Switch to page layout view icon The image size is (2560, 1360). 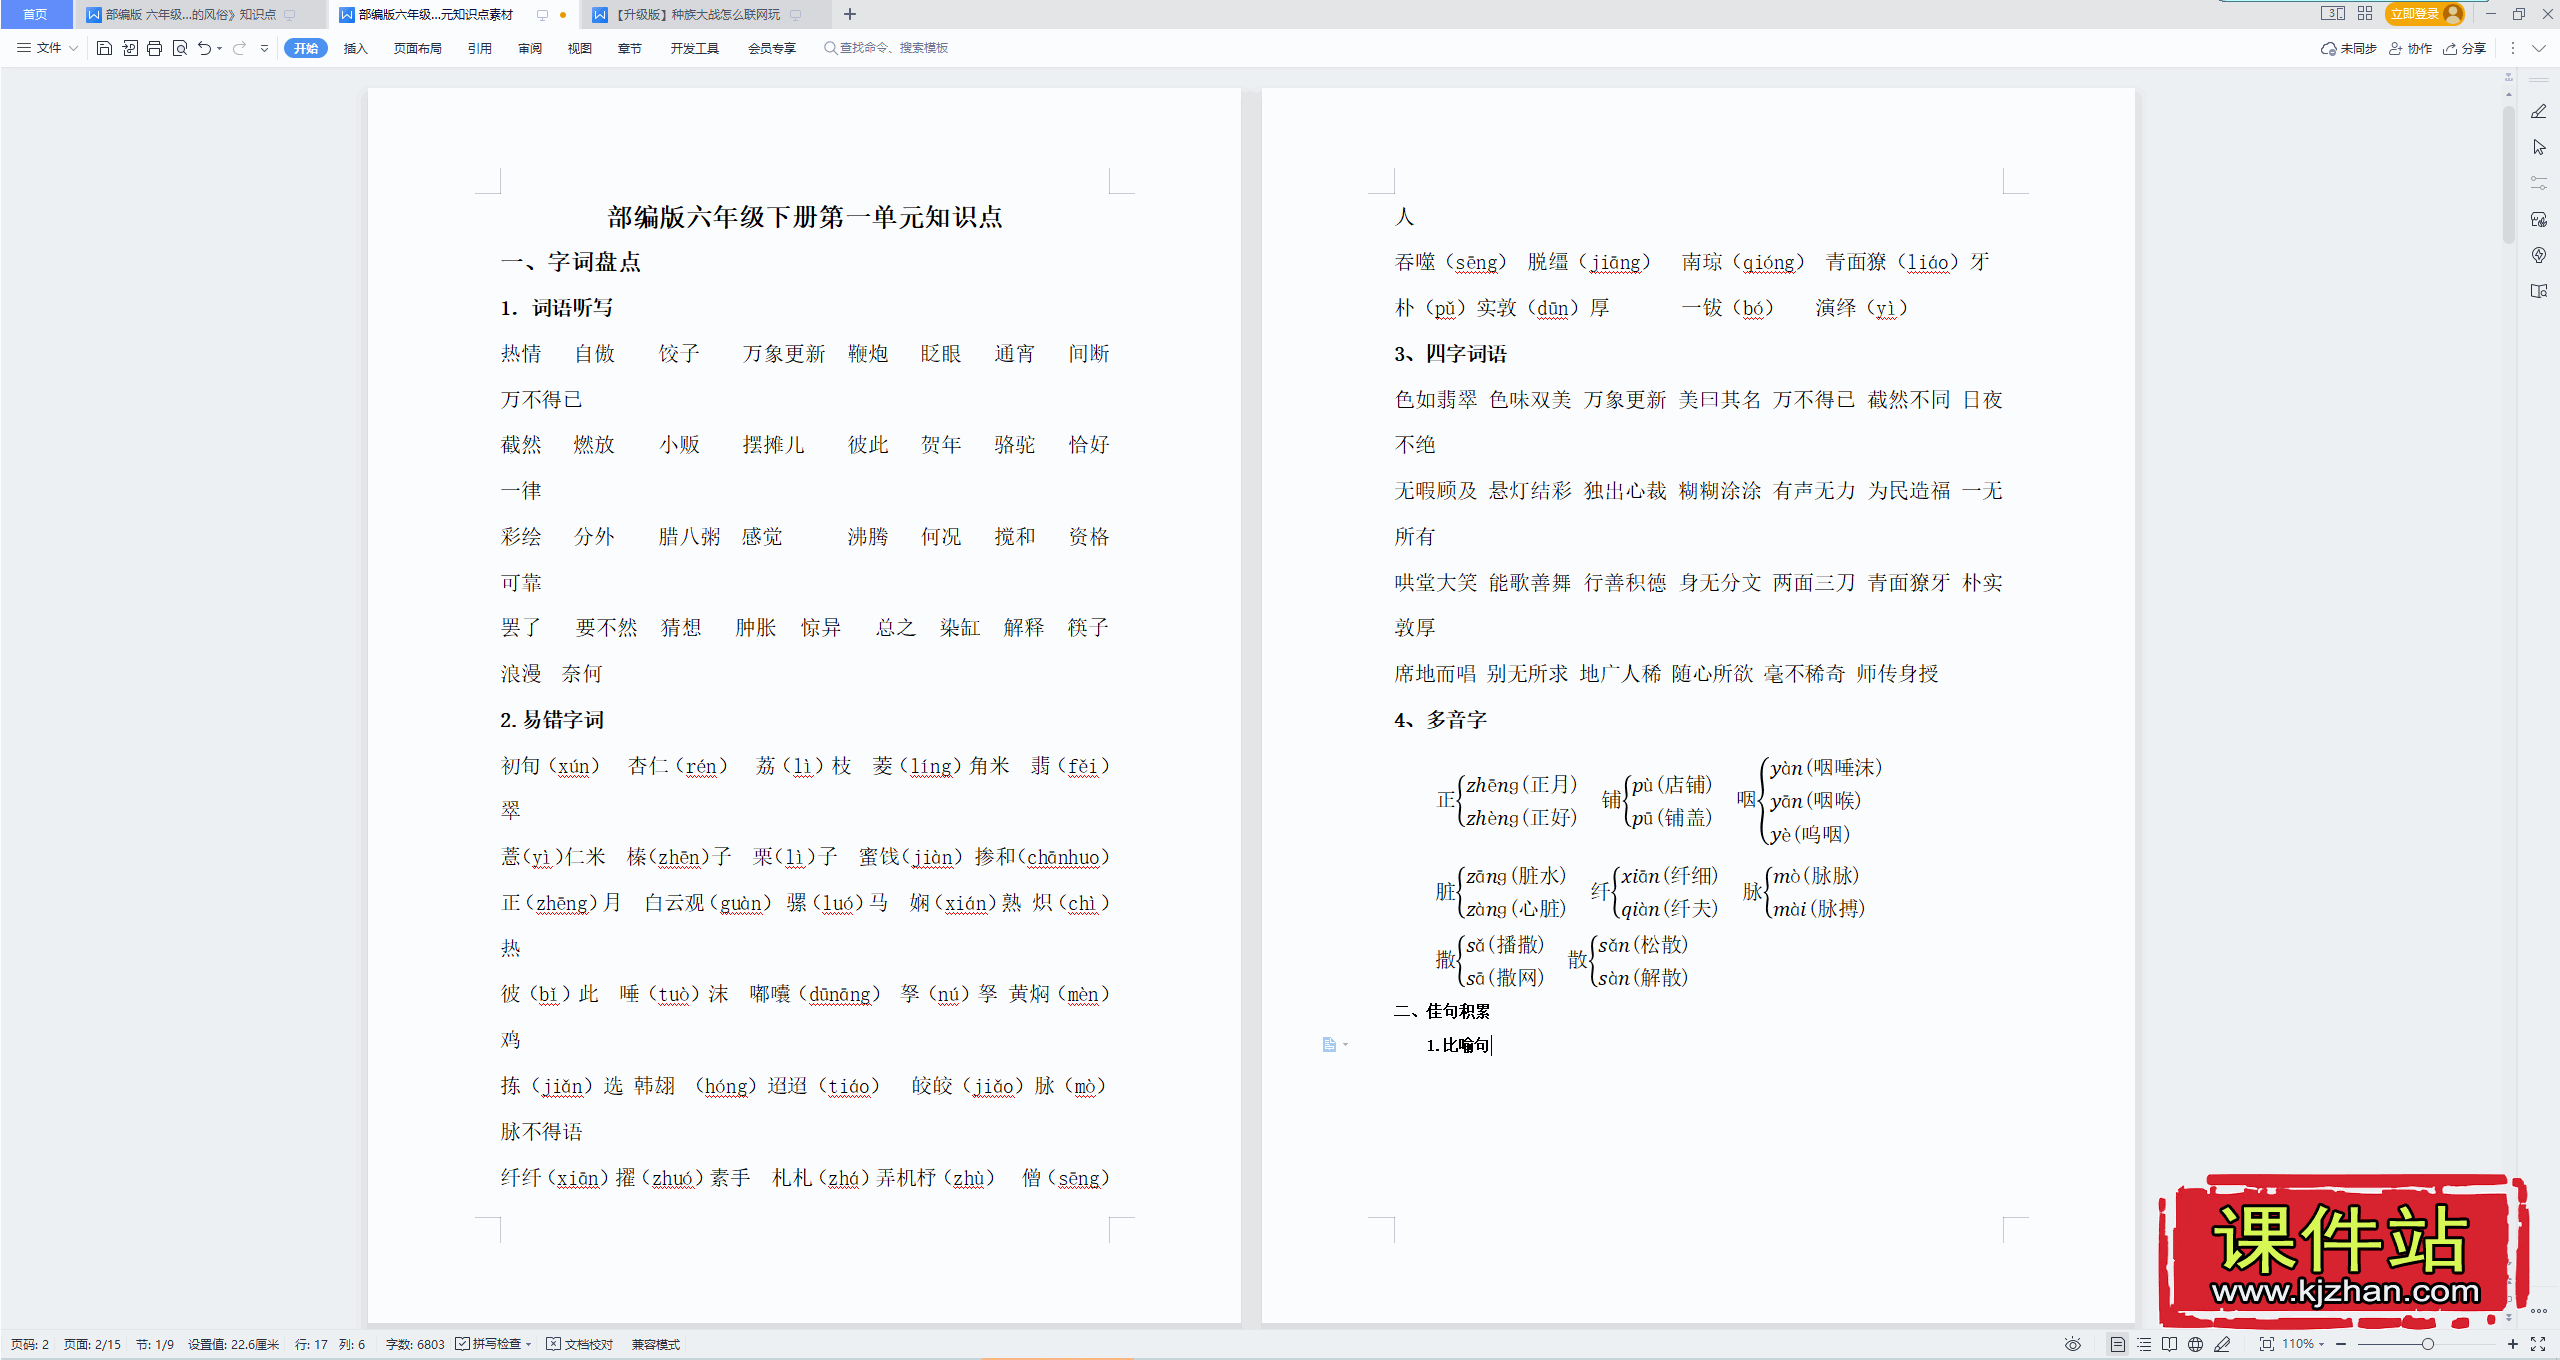(x=2117, y=1344)
